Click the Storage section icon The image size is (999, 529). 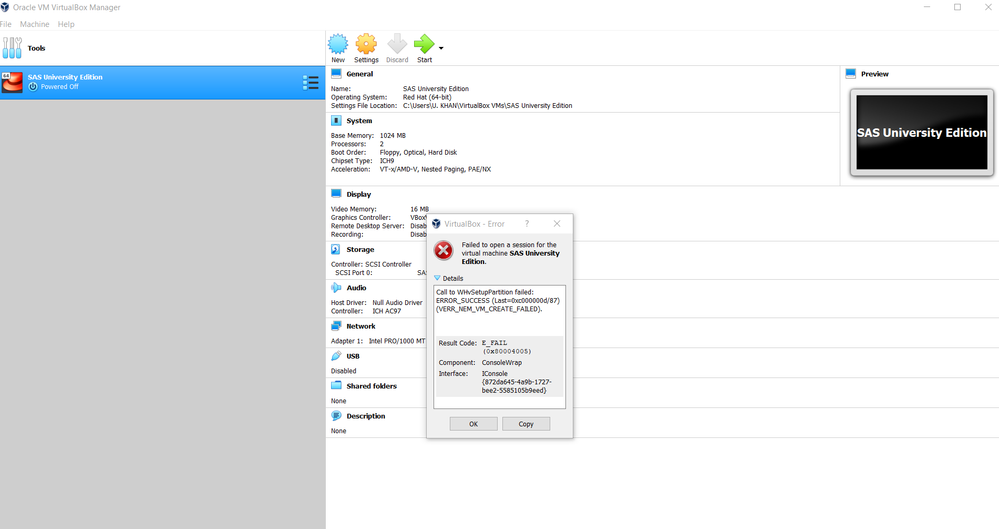[x=336, y=249]
